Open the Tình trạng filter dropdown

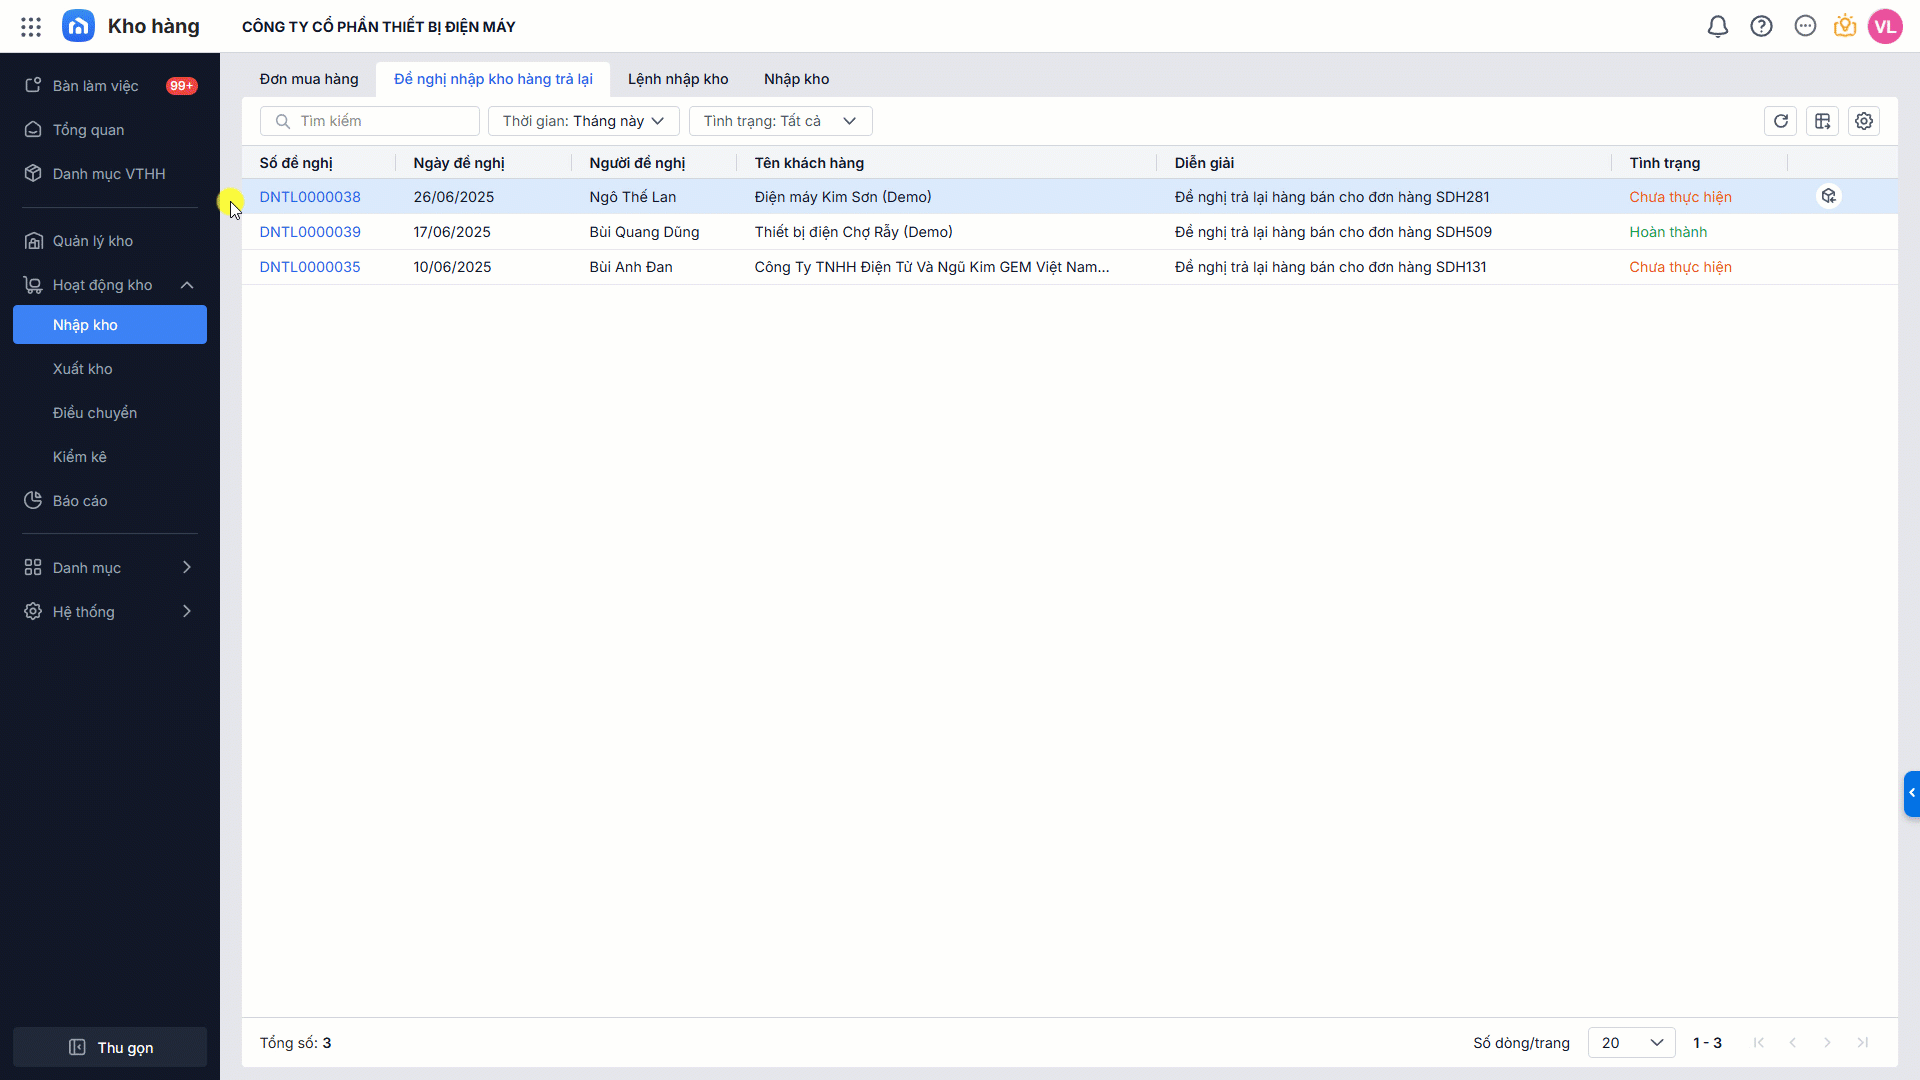(780, 121)
